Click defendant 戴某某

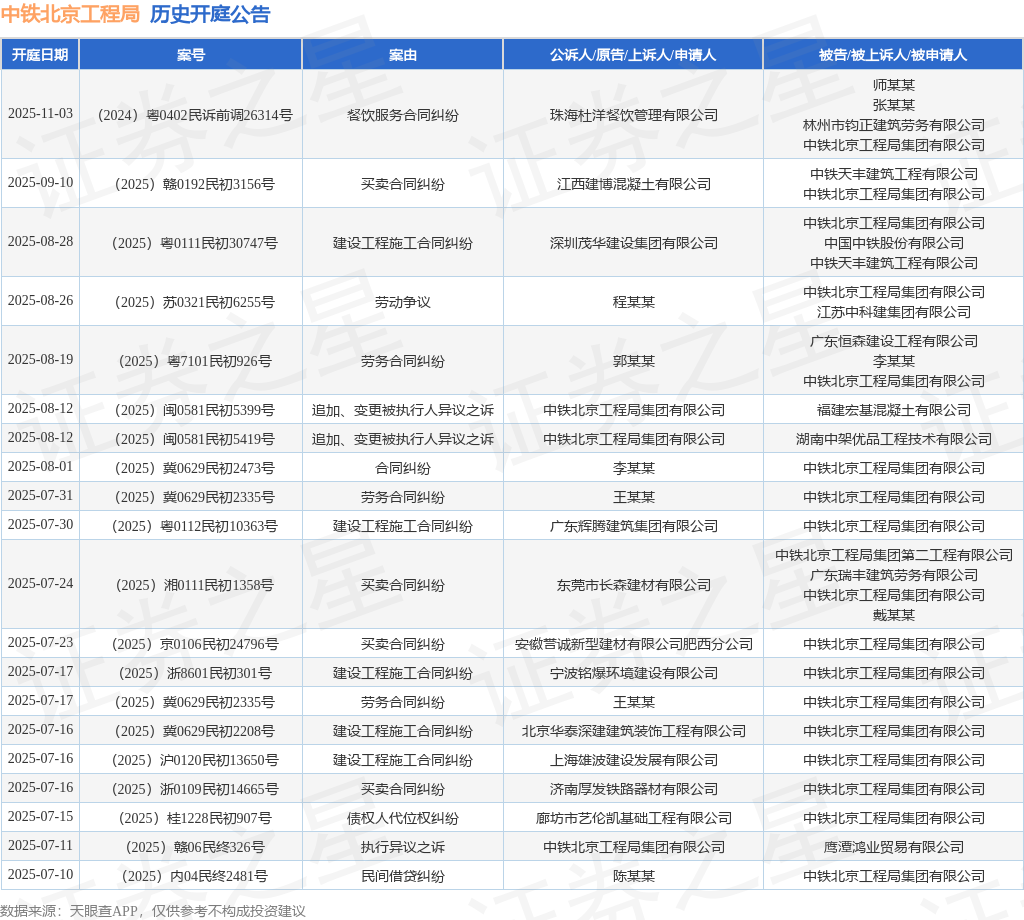tap(893, 615)
